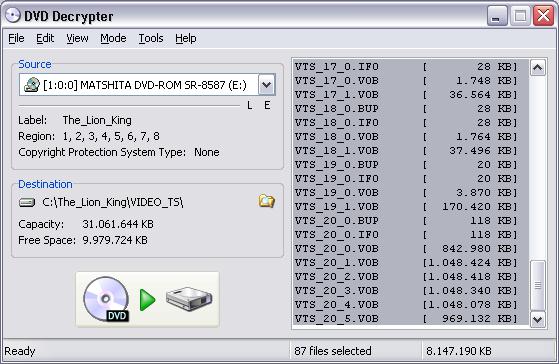Select file VTS_19_0.BUP
The width and height of the screenshot is (559, 364).
coord(411,165)
